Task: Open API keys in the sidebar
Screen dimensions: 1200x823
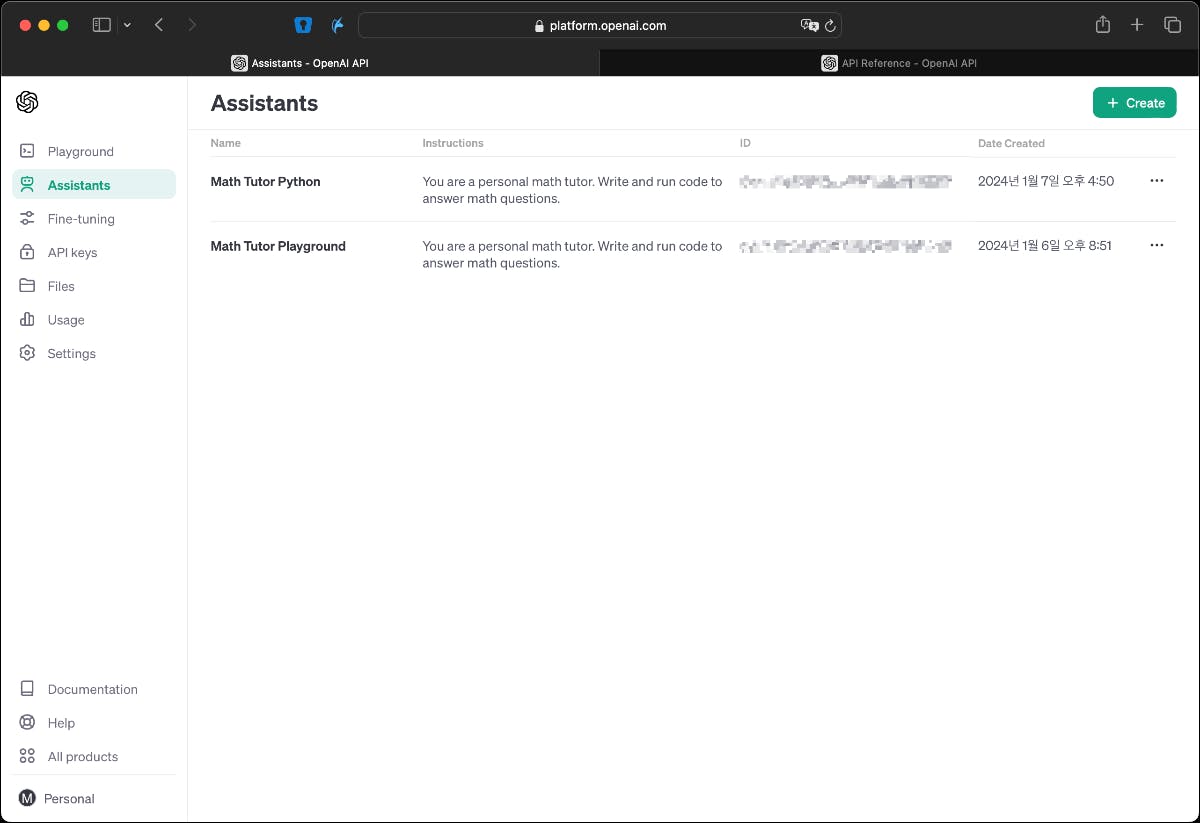Action: pyautogui.click(x=94, y=252)
